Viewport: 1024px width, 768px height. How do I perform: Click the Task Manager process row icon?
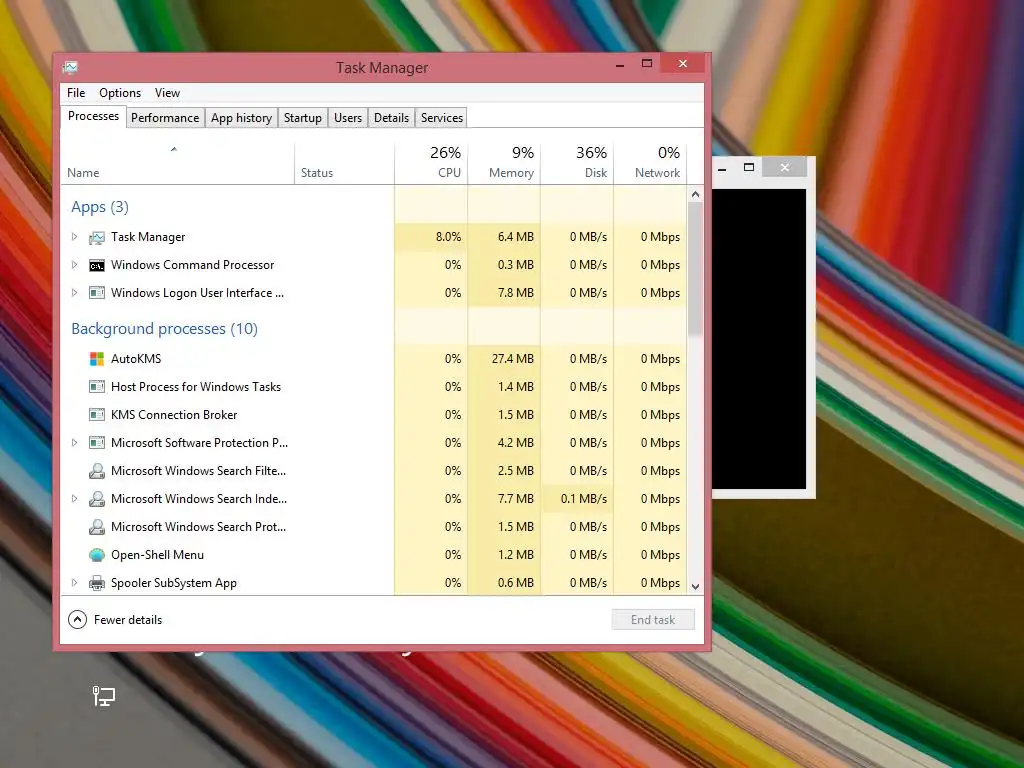pyautogui.click(x=97, y=237)
